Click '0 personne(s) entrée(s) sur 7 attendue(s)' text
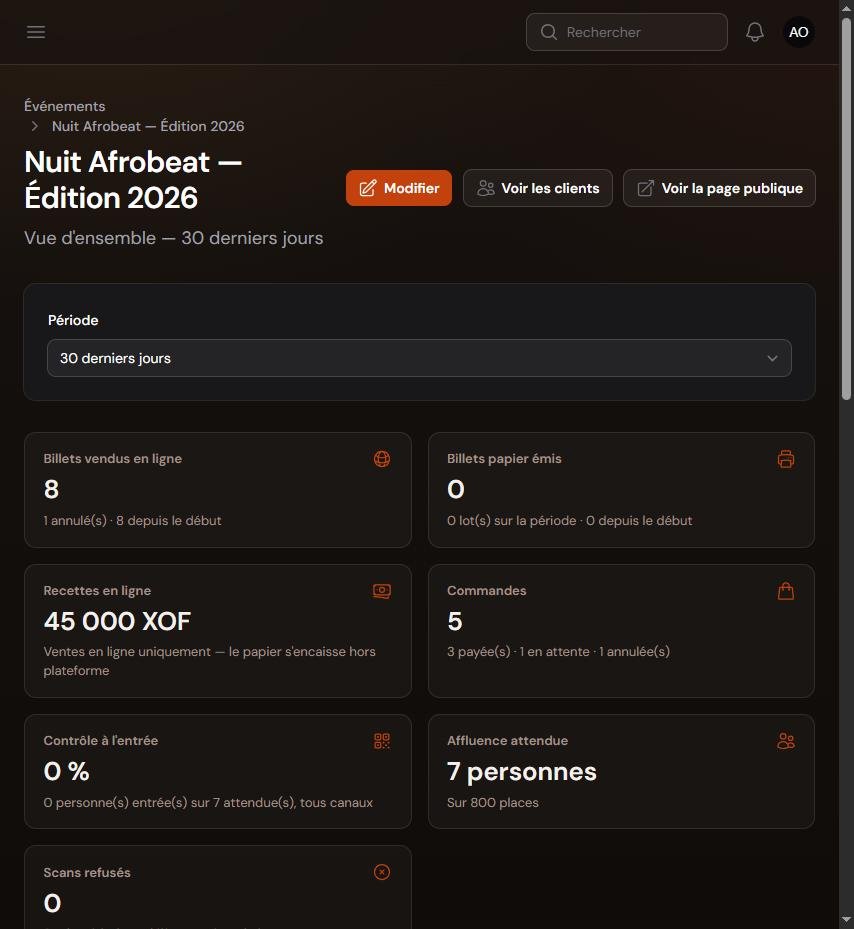Screen dimensions: 854x929 pos(169,802)
